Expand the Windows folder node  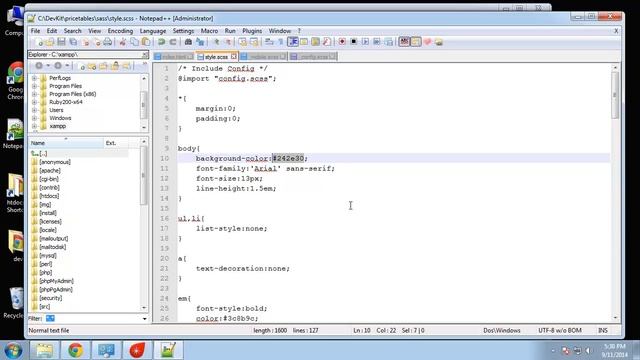point(34,118)
